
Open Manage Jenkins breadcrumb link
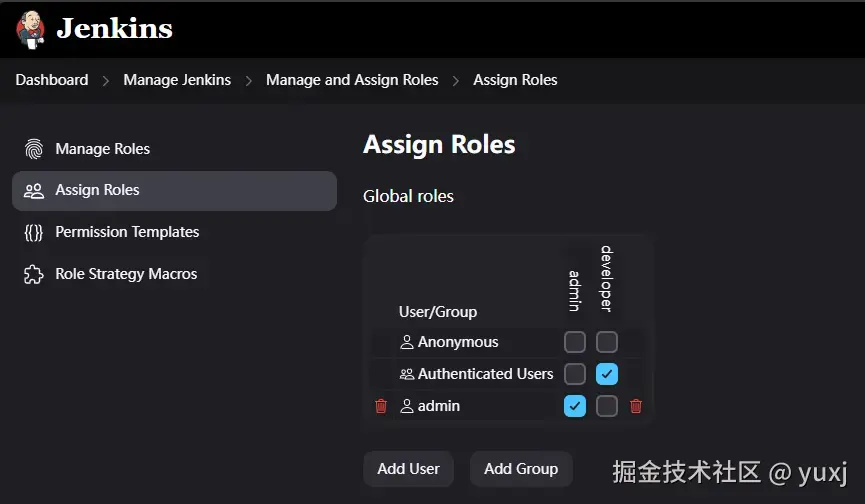click(177, 80)
